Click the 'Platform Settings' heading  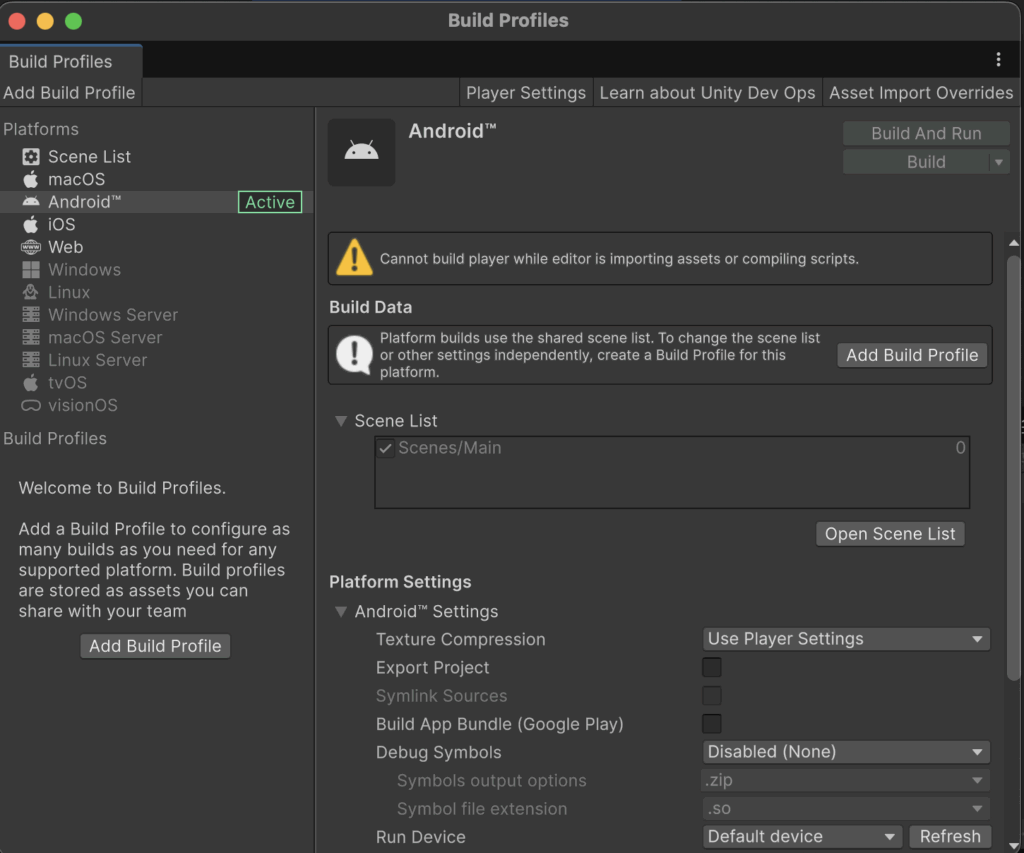400,582
